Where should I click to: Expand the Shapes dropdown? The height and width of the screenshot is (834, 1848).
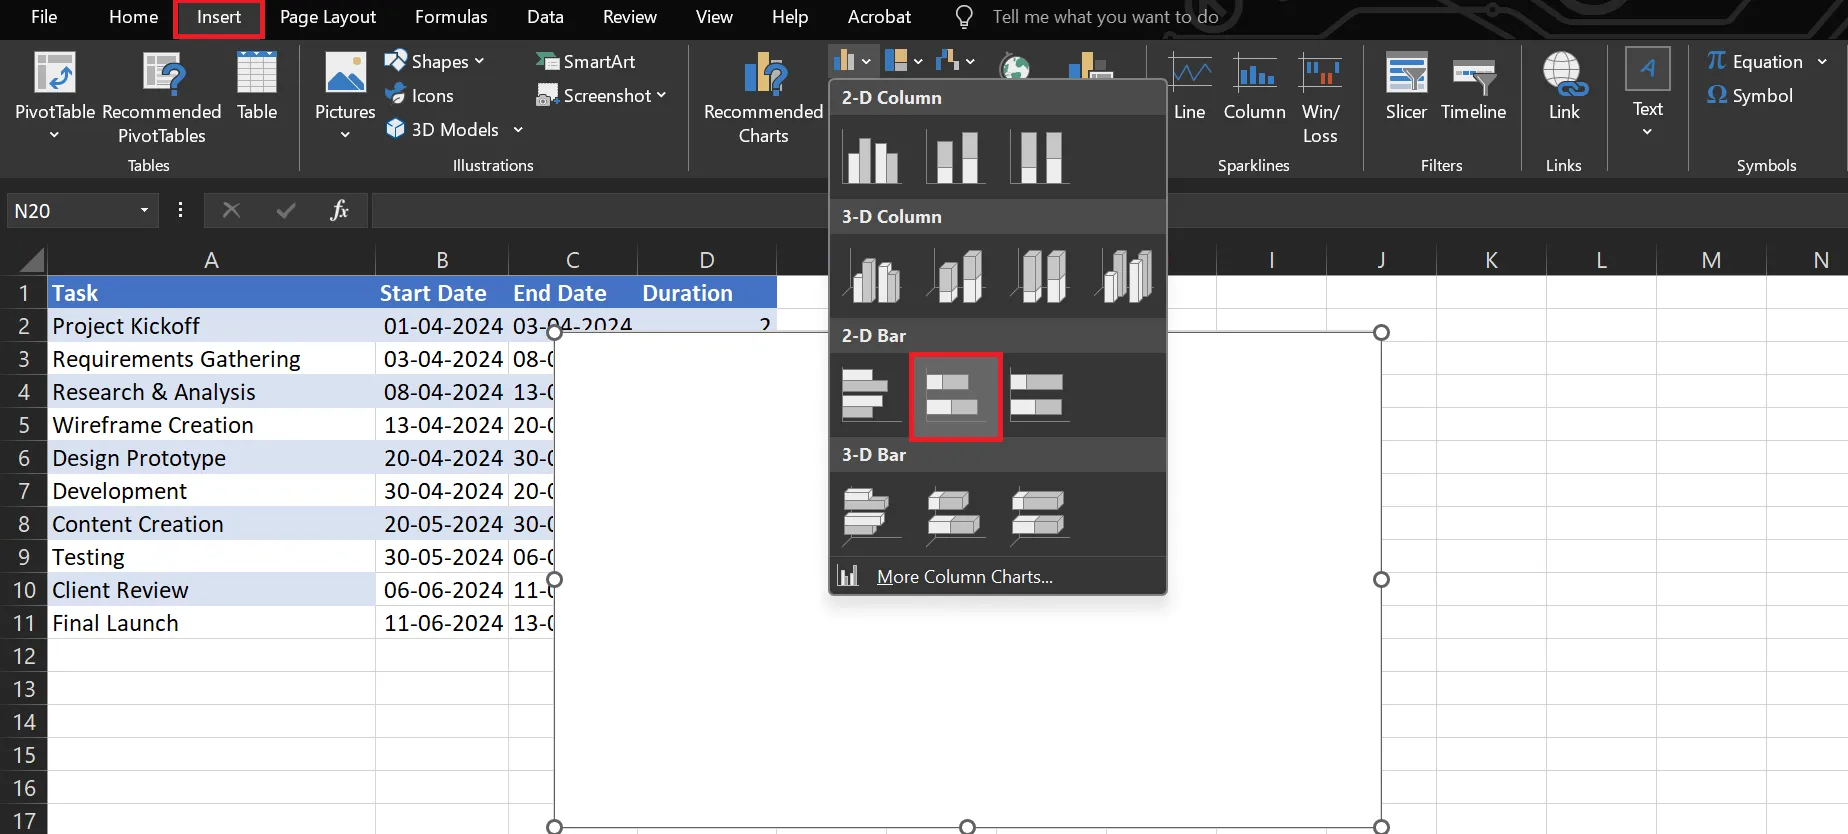click(x=435, y=61)
